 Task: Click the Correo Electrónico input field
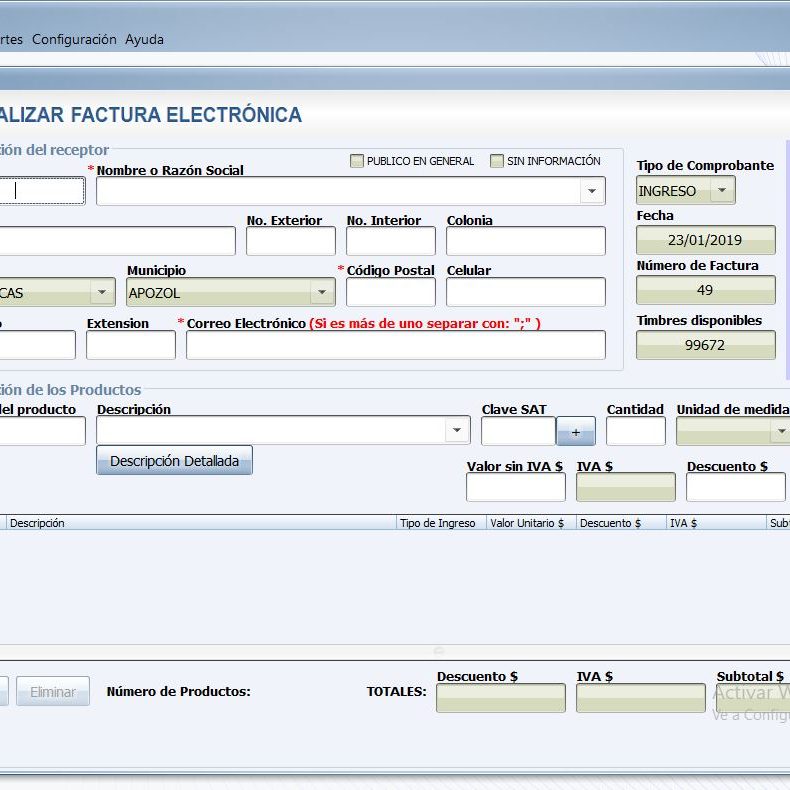(395, 345)
